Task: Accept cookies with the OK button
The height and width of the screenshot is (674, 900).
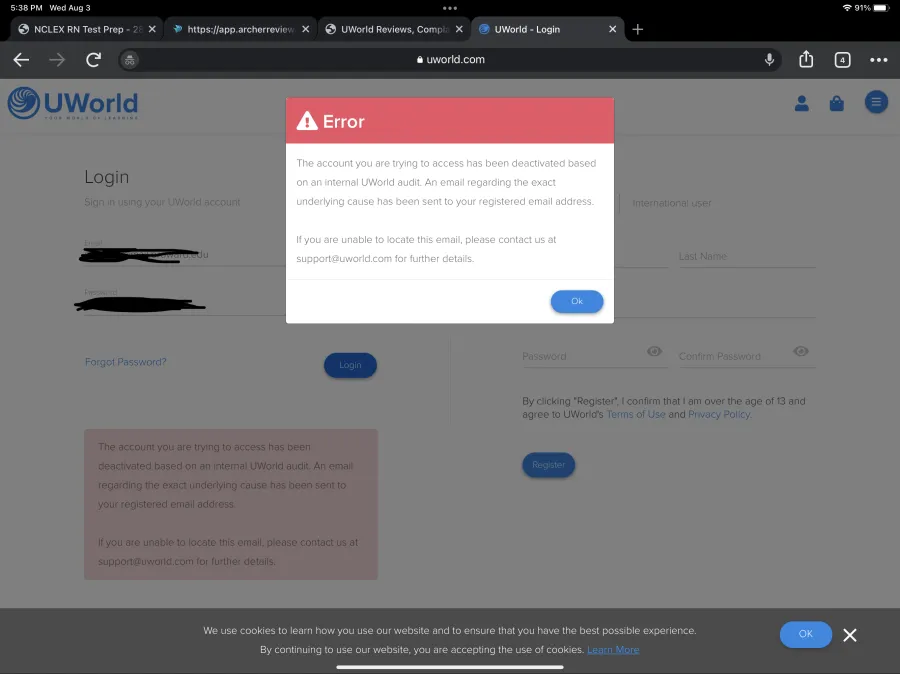Action: point(805,634)
